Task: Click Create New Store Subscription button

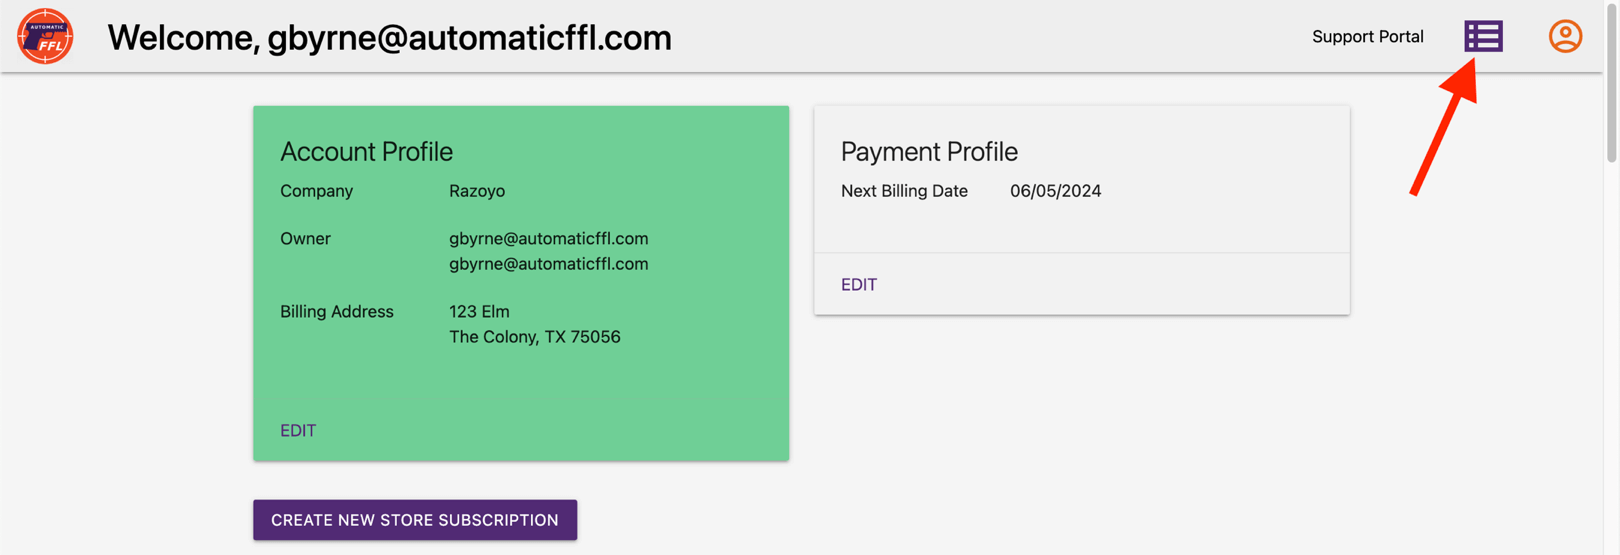Action: 415,520
